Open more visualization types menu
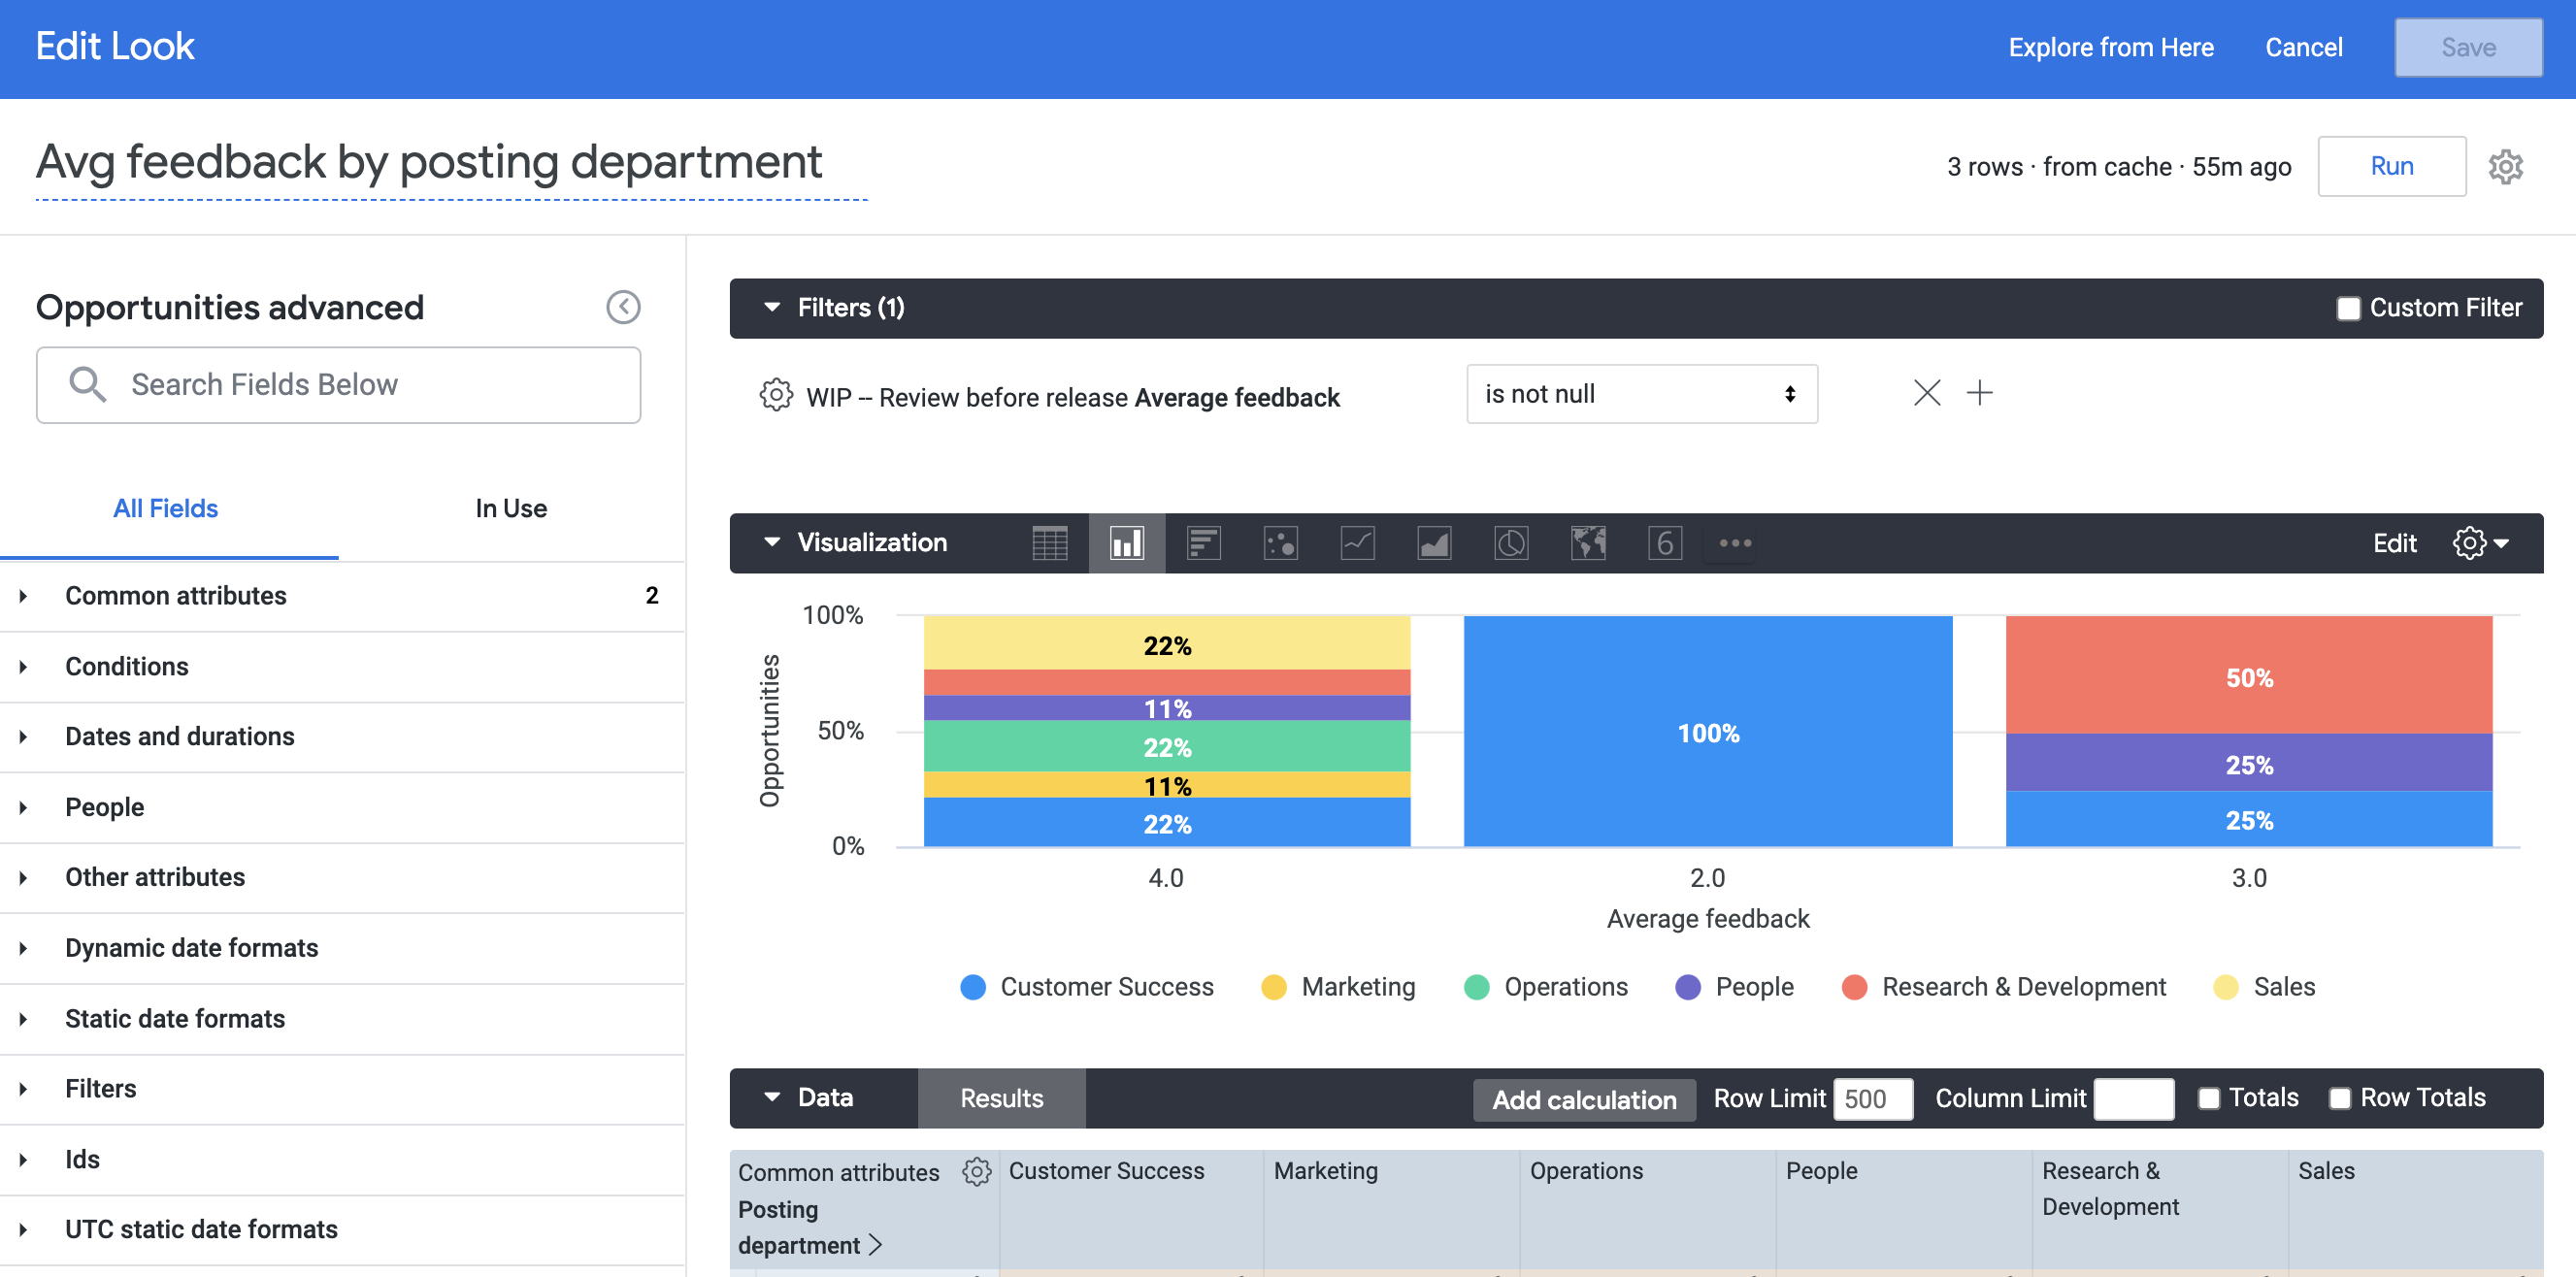The image size is (2576, 1277). (1734, 543)
